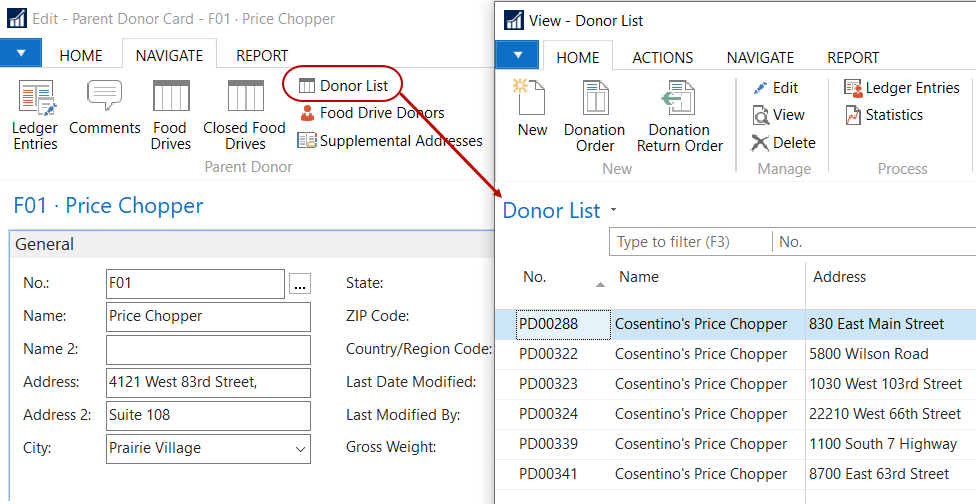
Task: Open the City dropdown for Prairie Village
Action: pos(300,449)
